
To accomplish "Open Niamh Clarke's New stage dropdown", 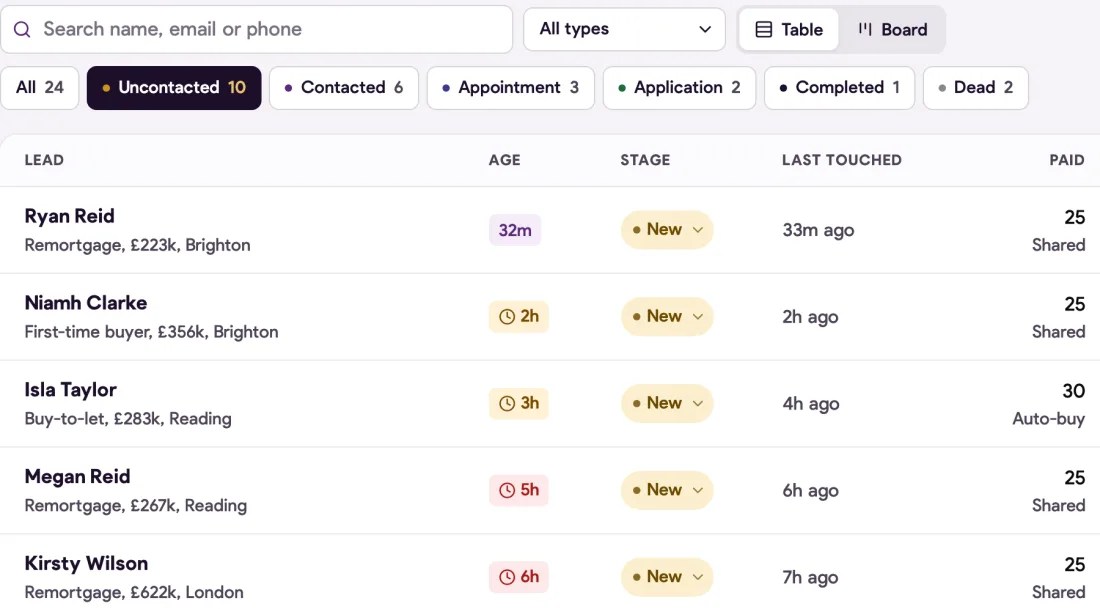I will (x=667, y=316).
